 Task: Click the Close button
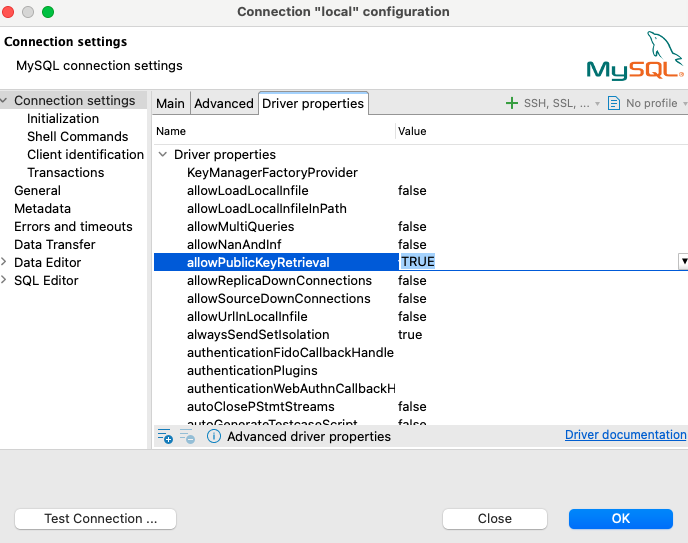coord(494,519)
